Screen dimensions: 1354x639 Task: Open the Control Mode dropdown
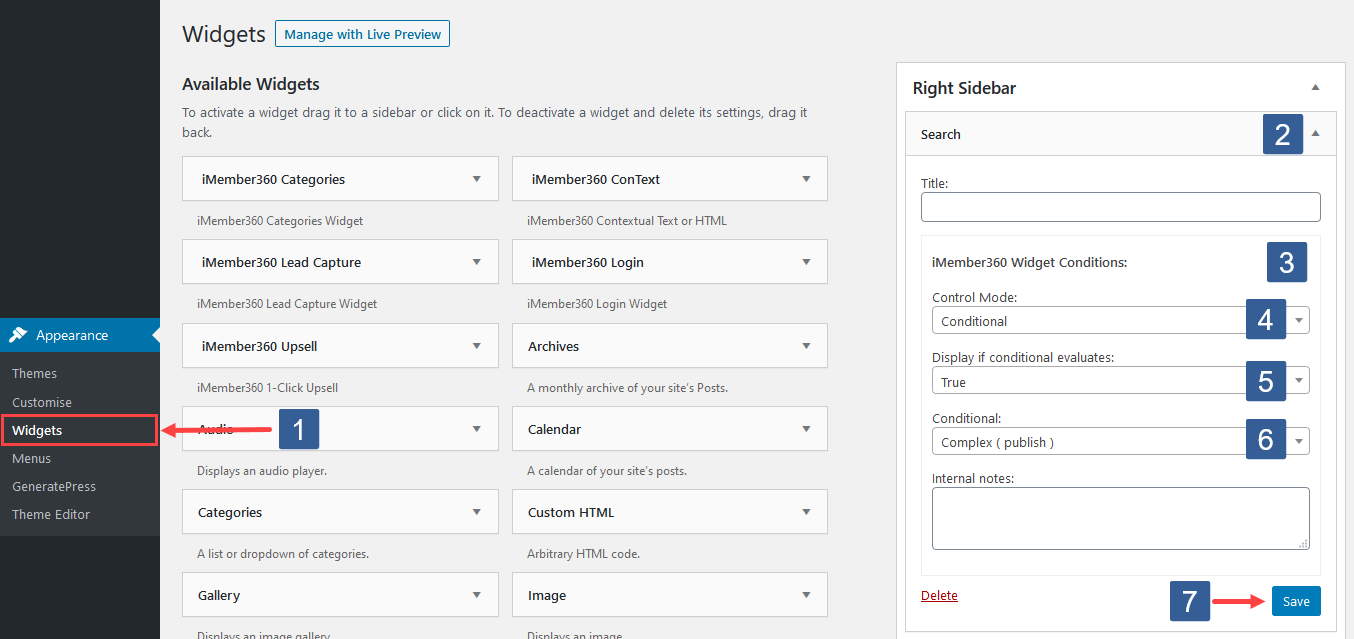click(x=1298, y=319)
